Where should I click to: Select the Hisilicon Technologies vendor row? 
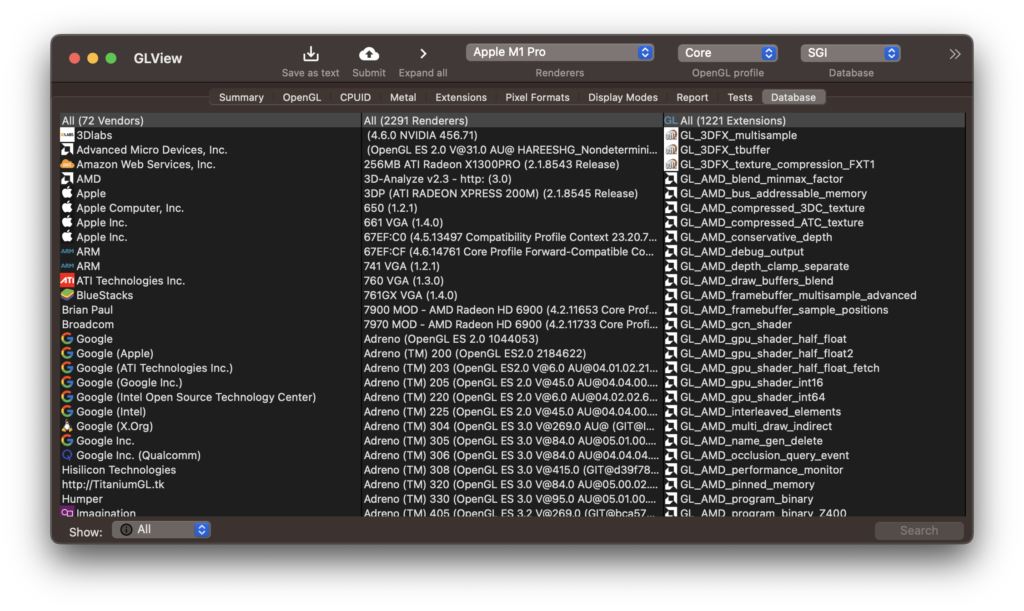210,470
